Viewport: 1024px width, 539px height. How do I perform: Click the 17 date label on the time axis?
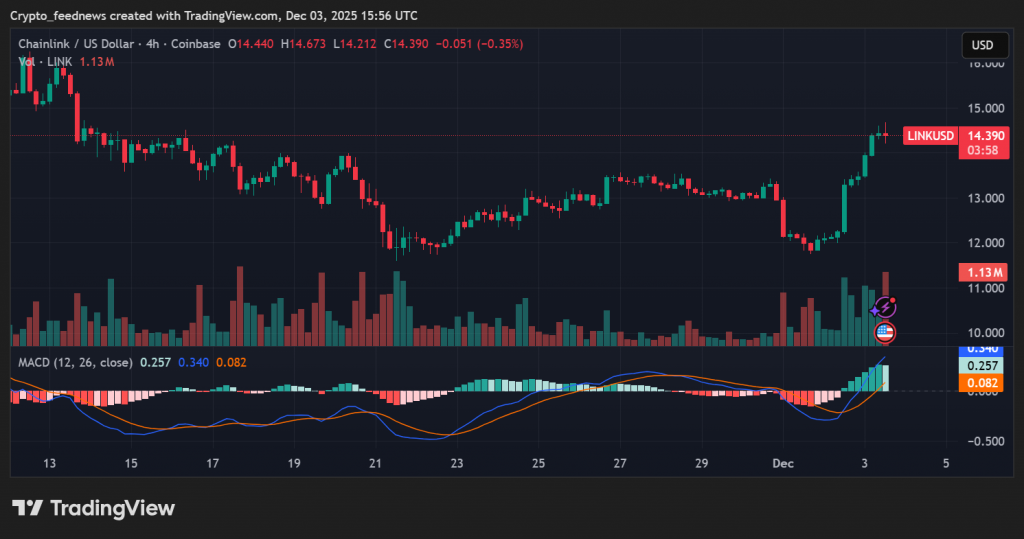tap(212, 463)
